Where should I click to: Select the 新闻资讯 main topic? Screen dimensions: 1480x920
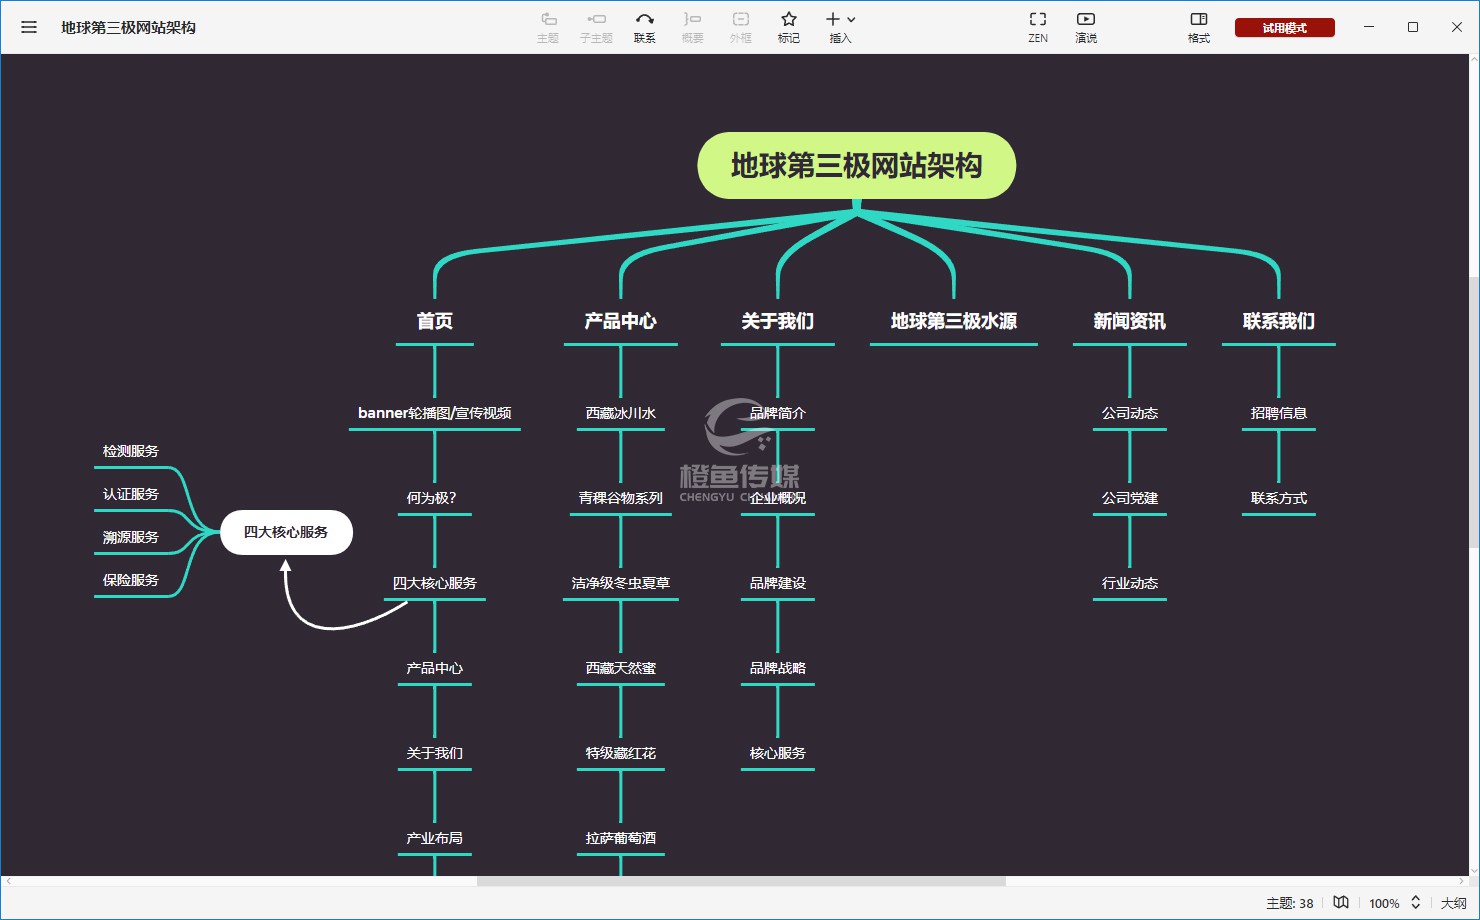click(x=1130, y=321)
